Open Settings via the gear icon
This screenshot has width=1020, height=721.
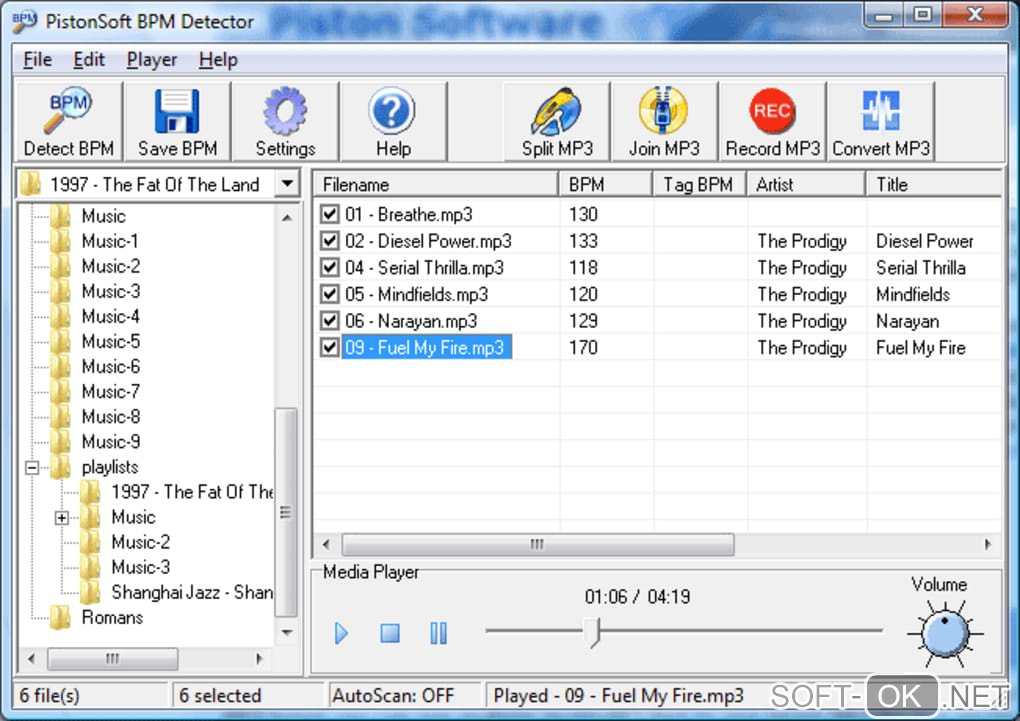285,111
